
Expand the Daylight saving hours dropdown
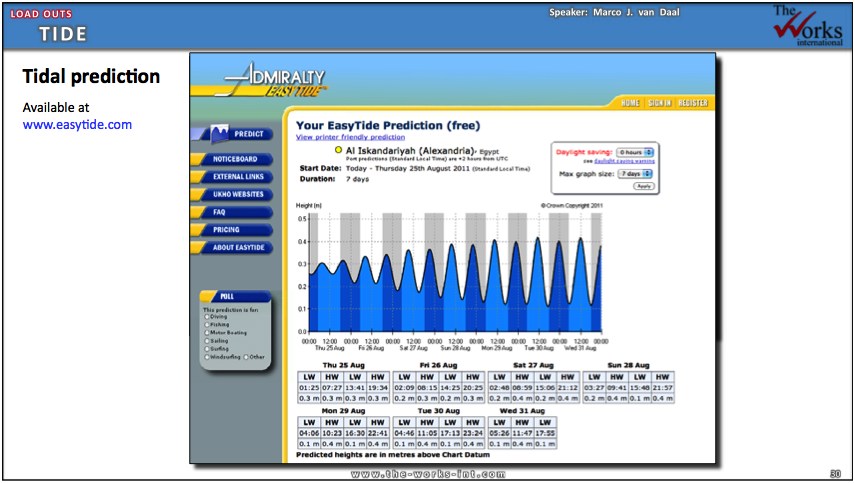(x=634, y=152)
